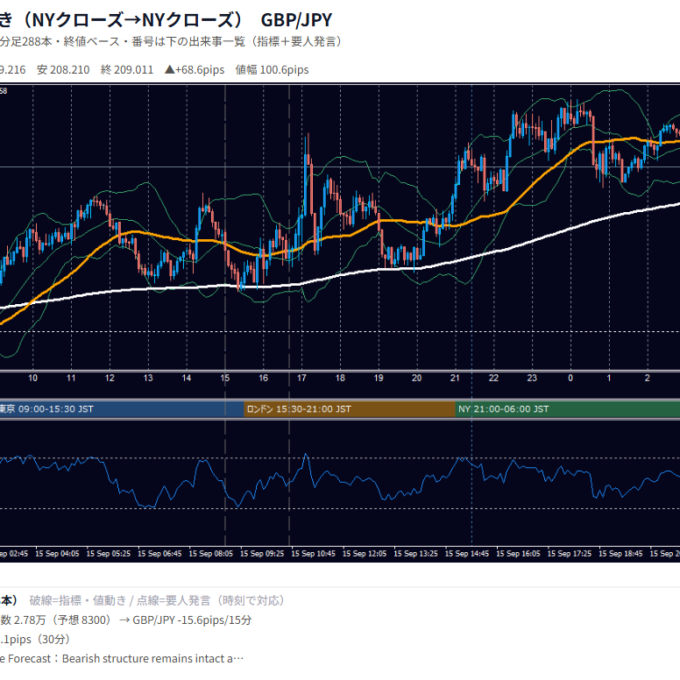Click the ロンドン 15:30-21:00 JST session bar
The height and width of the screenshot is (680, 680).
[350, 409]
